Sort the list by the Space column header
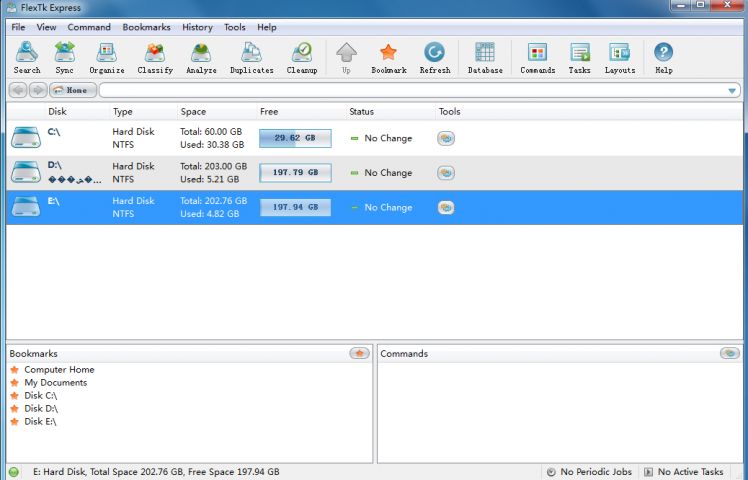The image size is (748, 480). pyautogui.click(x=192, y=112)
